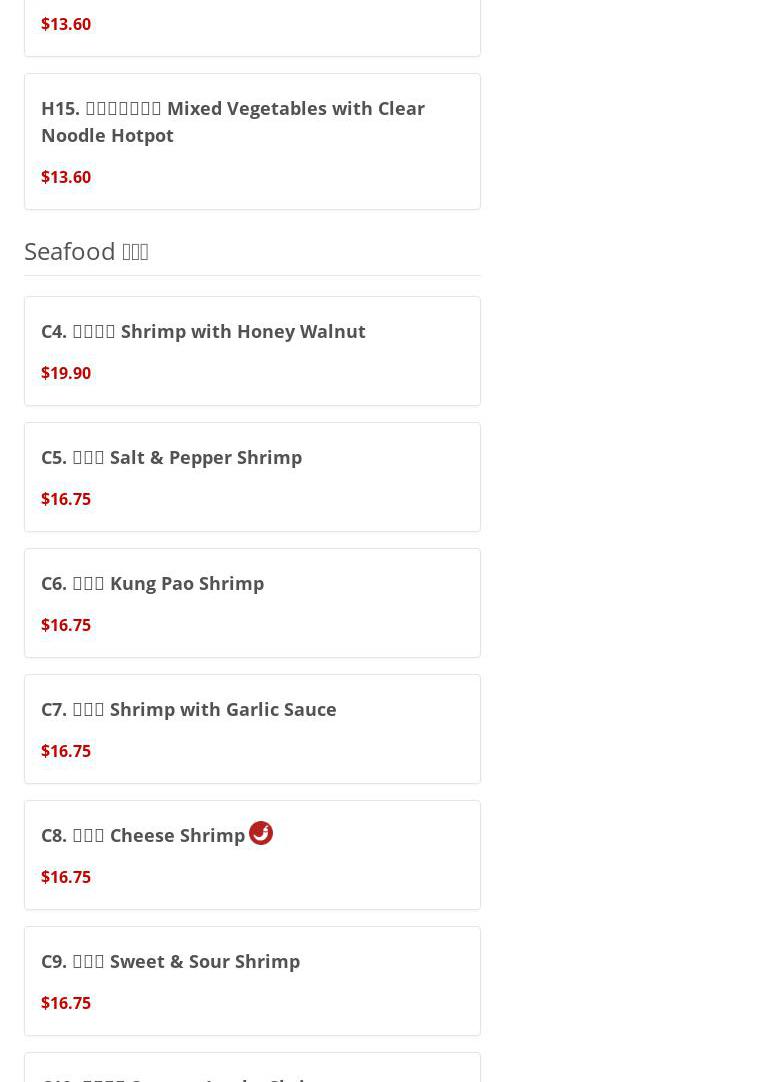Open H15 Mixed Vegetables with Clear Noodle Hotpot
This screenshot has height=1082, width=770.
[232, 121]
